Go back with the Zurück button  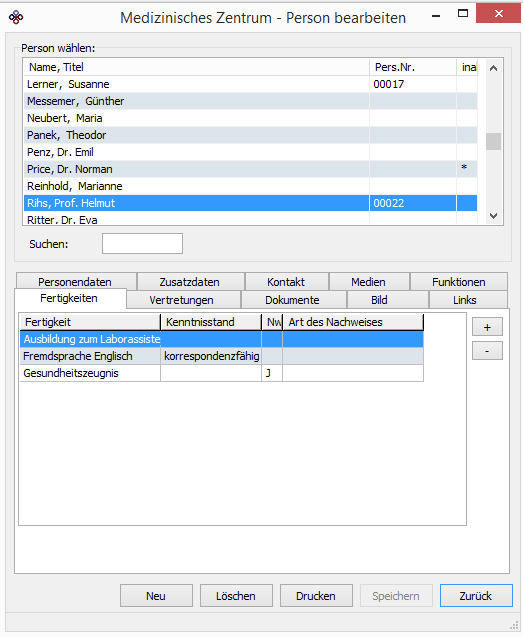click(476, 596)
